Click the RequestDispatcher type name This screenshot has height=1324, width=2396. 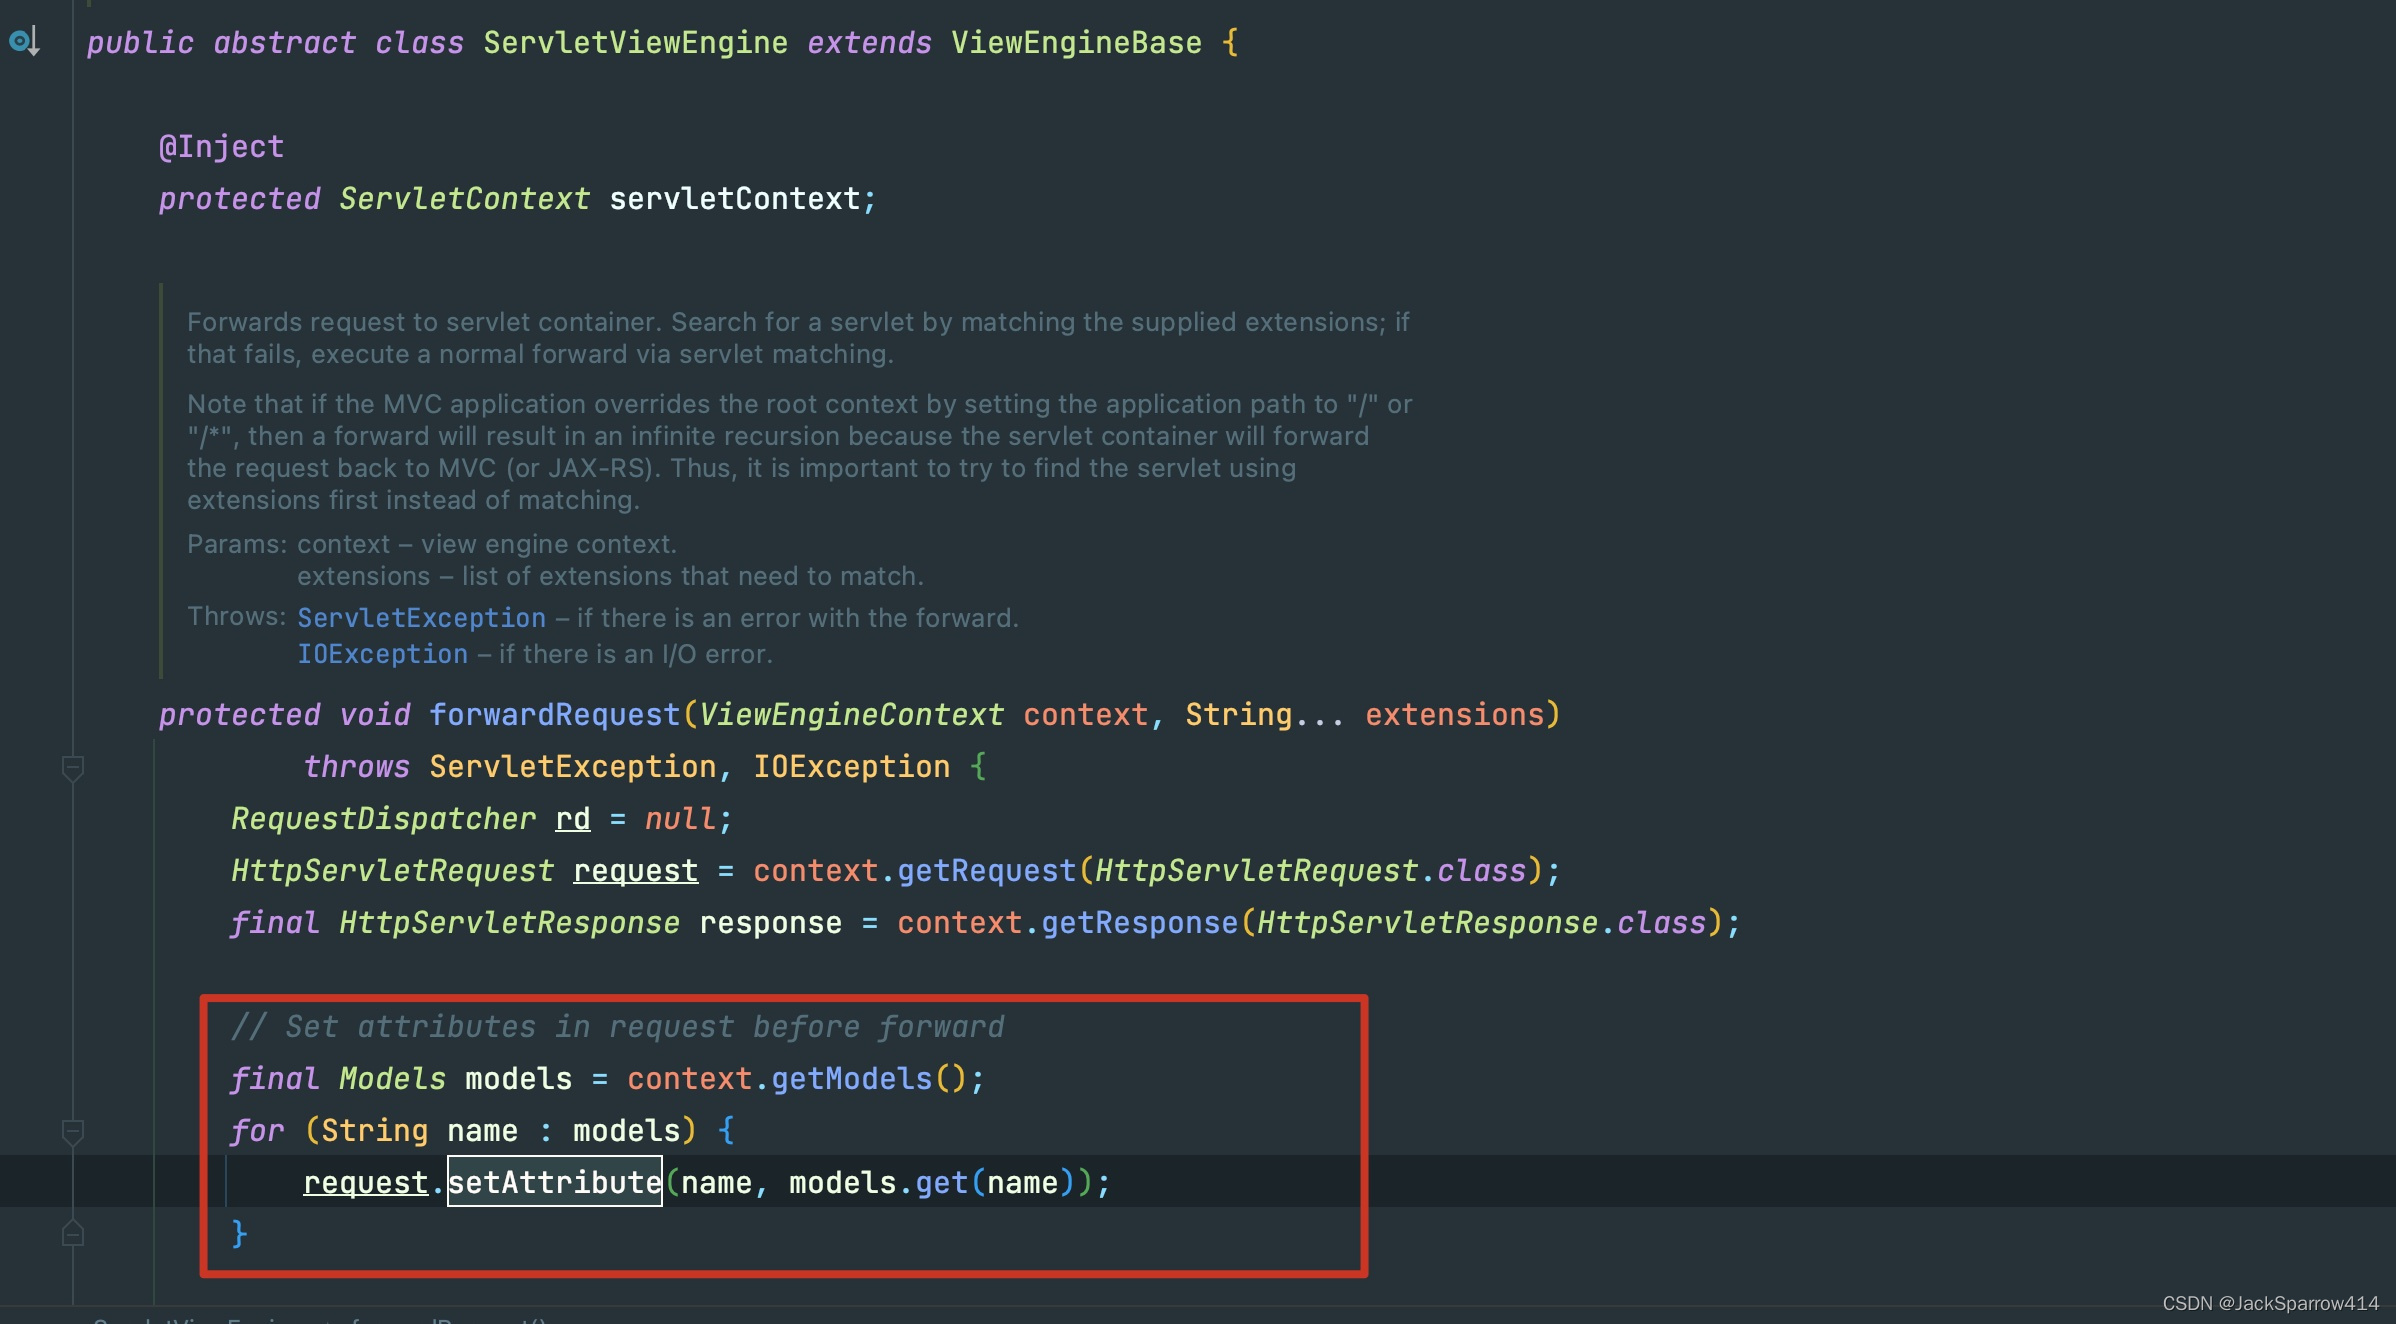383,819
